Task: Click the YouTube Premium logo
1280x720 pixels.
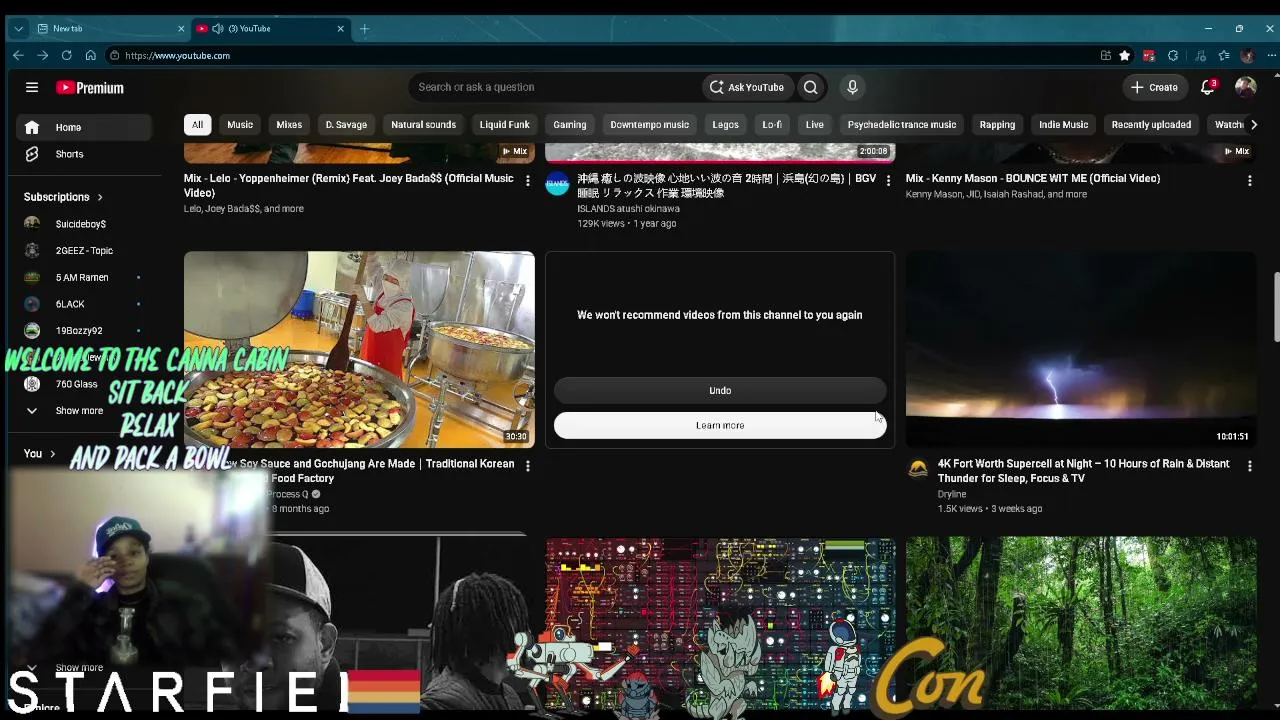Action: 90,88
